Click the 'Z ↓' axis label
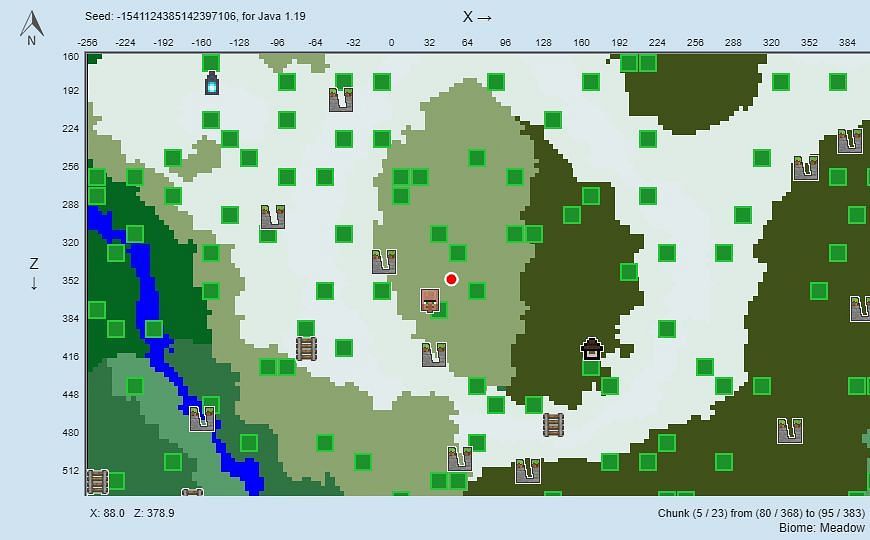This screenshot has height=540, width=870. tap(34, 274)
